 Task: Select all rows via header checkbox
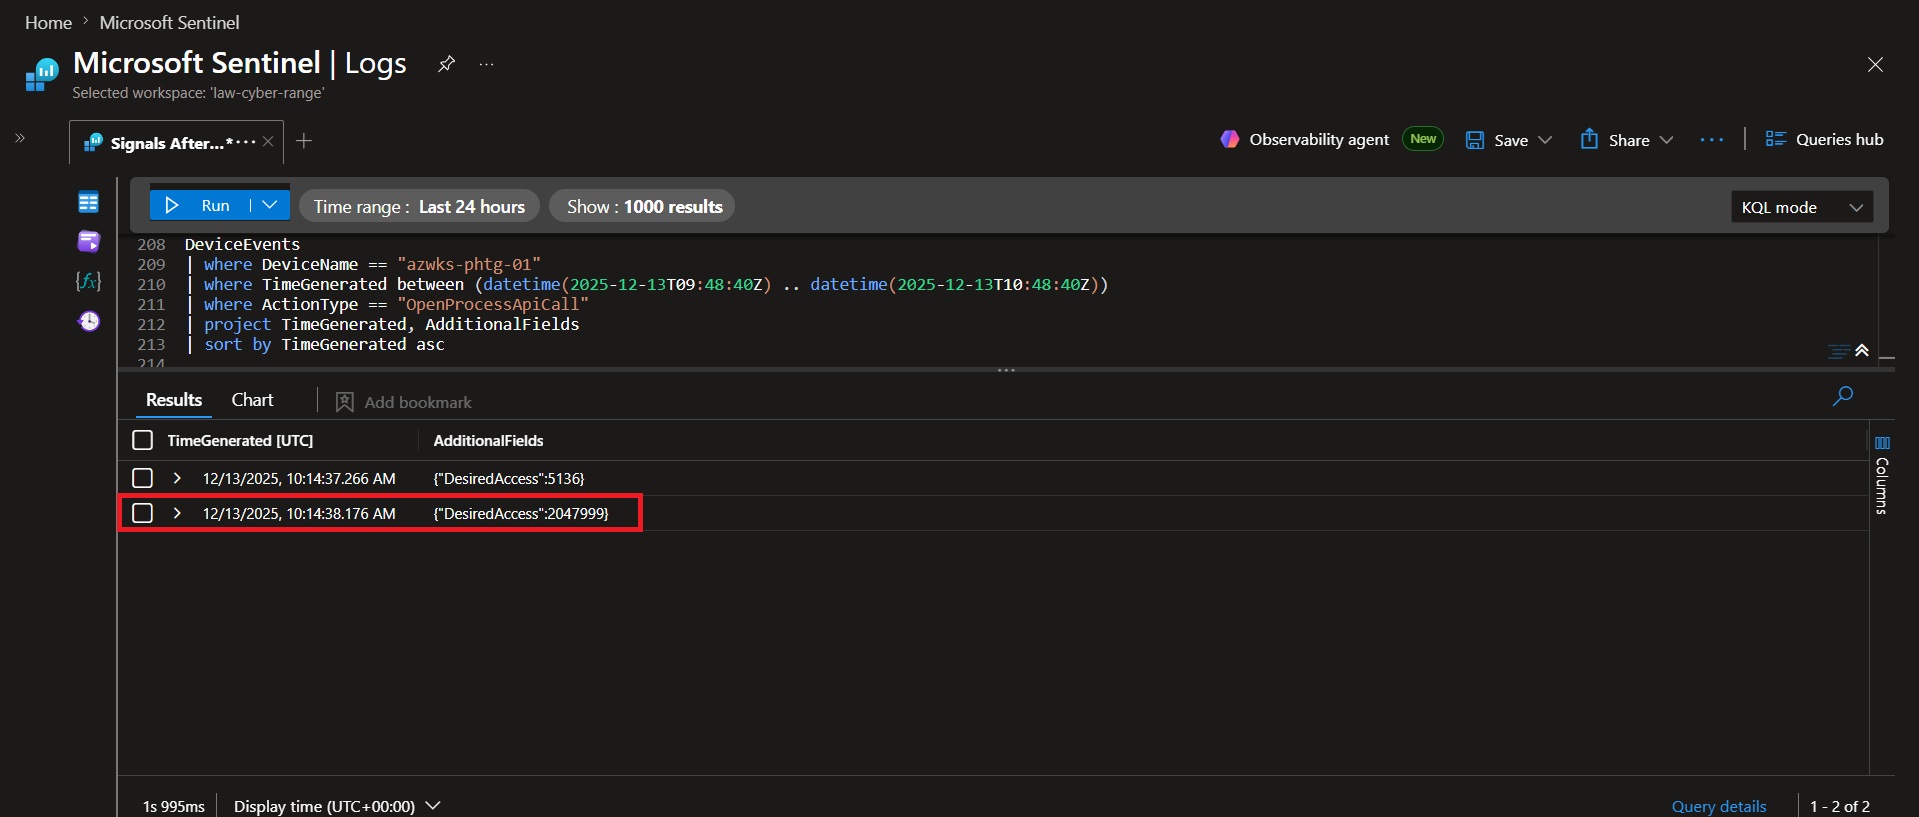pyautogui.click(x=143, y=440)
